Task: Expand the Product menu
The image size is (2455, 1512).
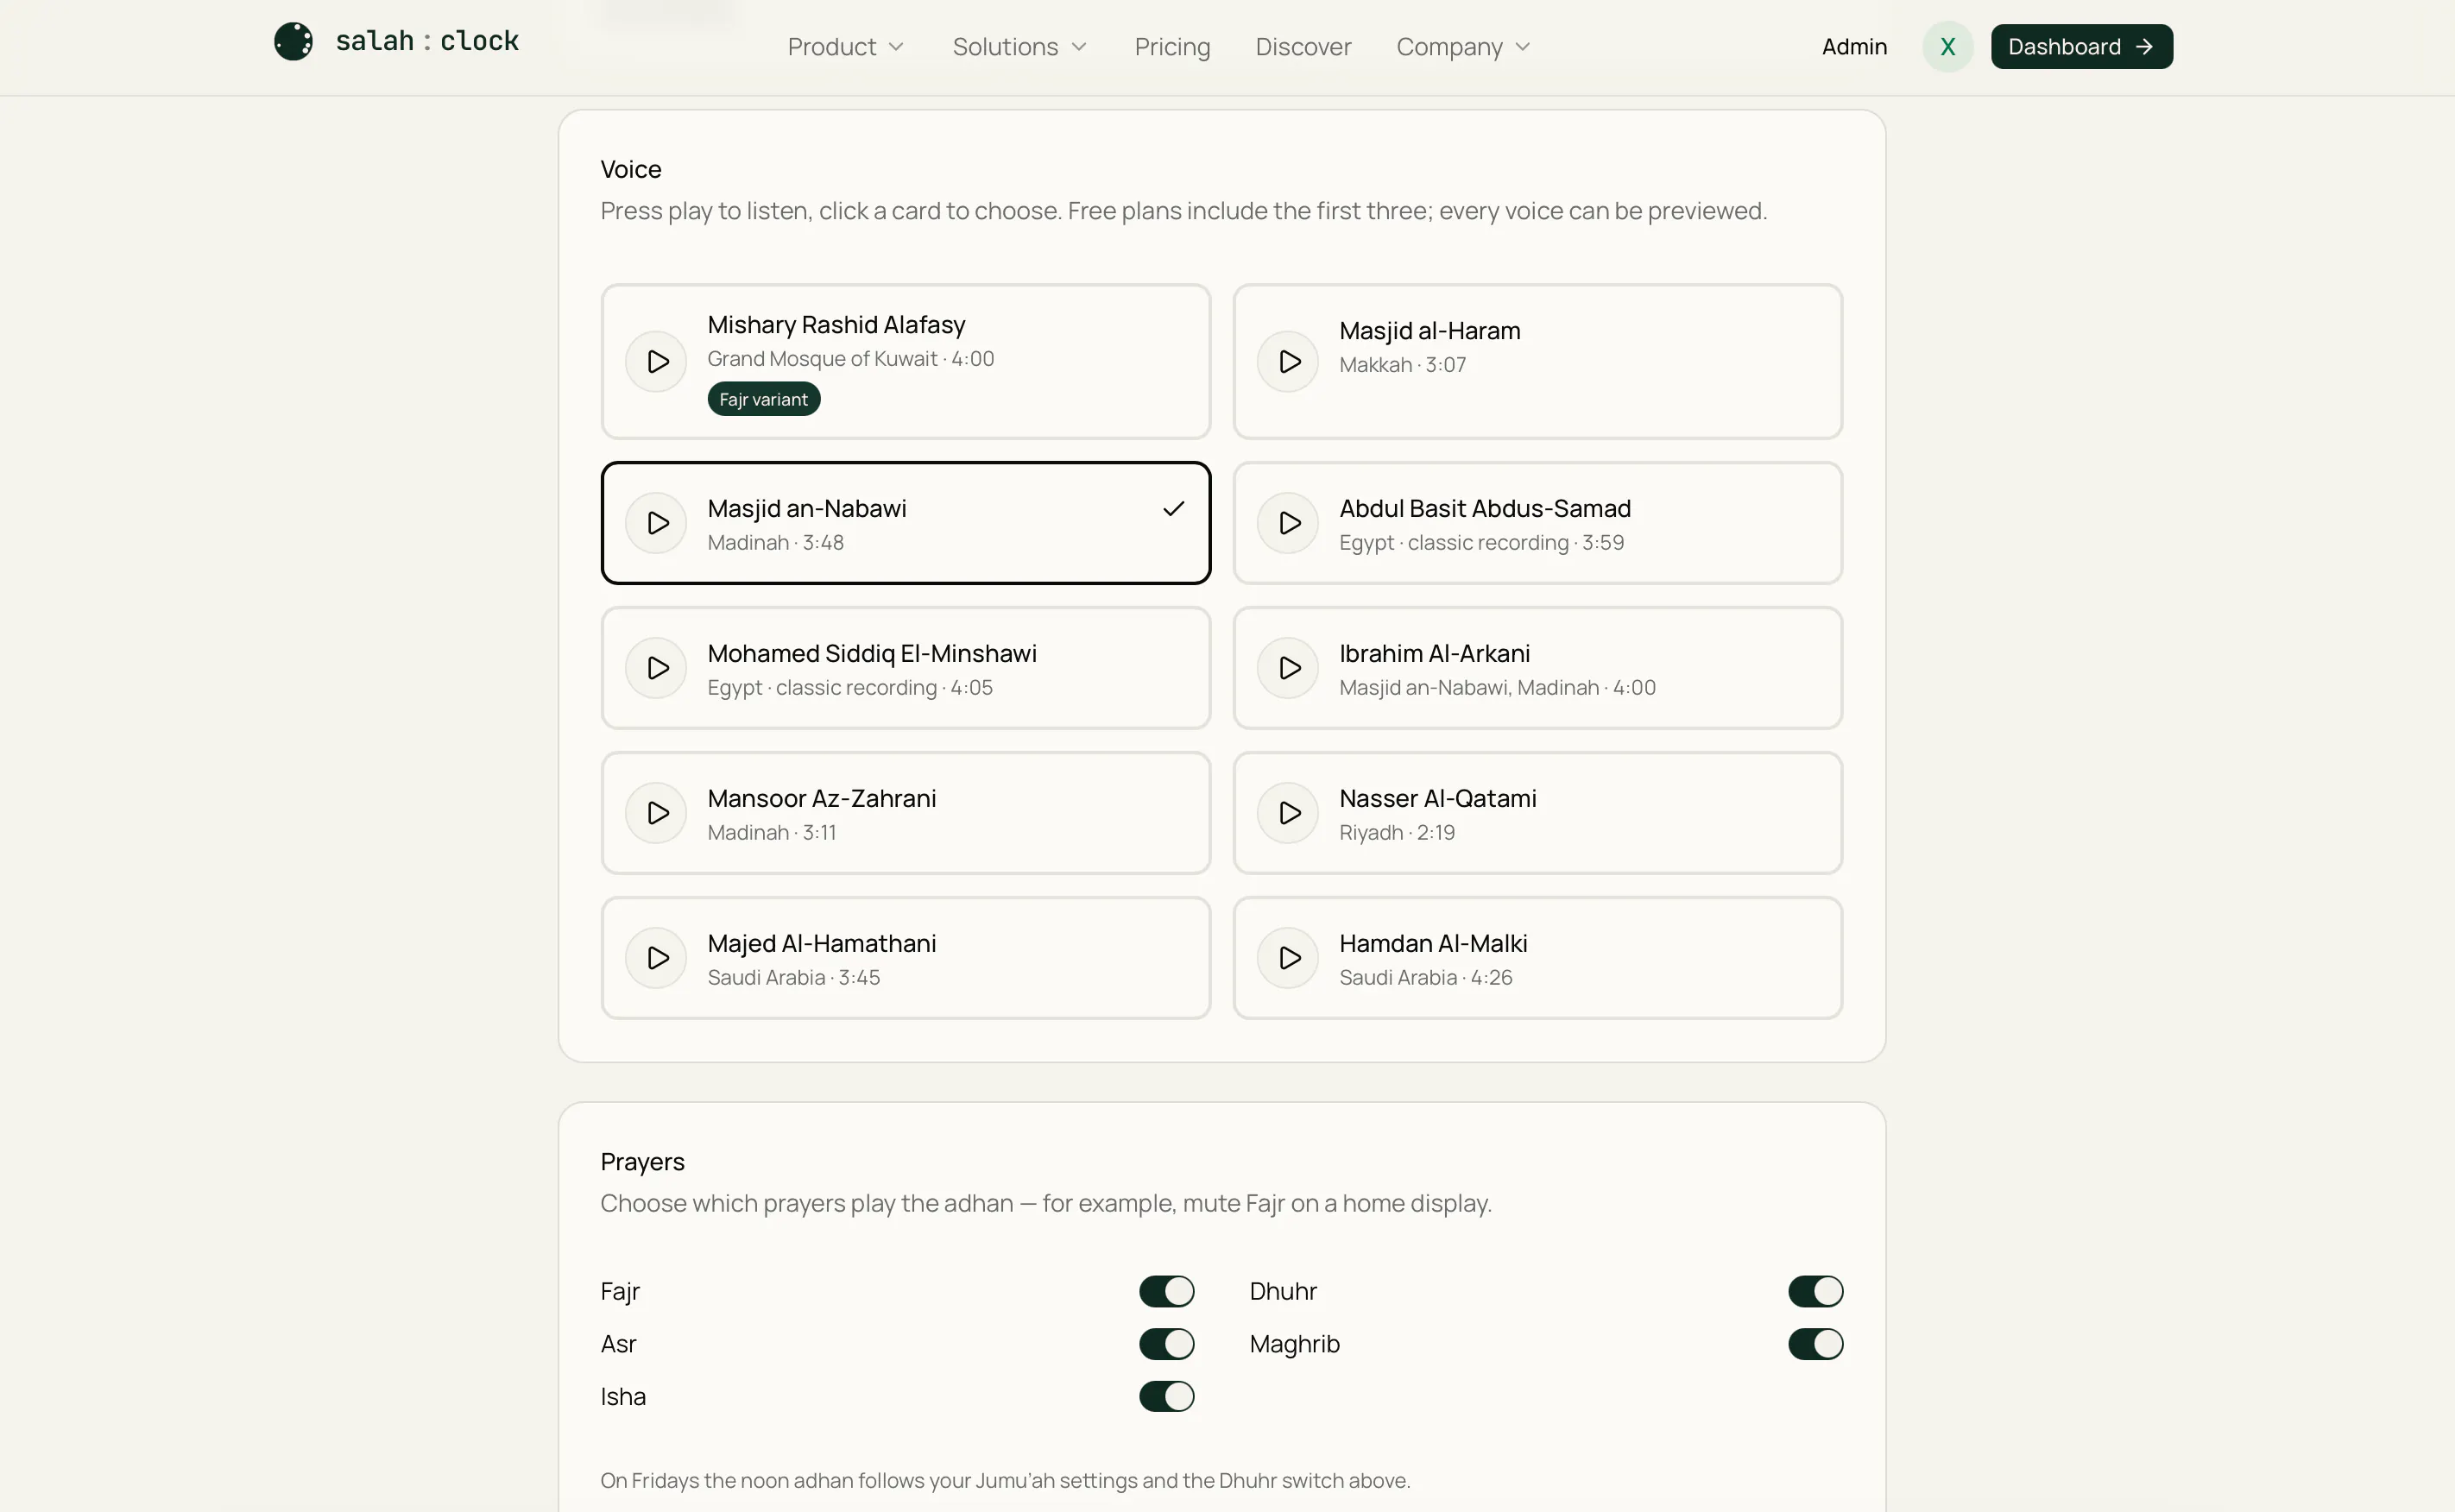Action: tap(845, 47)
